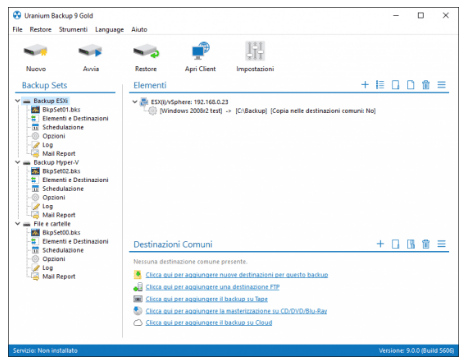462x363 pixels.
Task: Add a new item in Elementi panel
Action: 365,85
